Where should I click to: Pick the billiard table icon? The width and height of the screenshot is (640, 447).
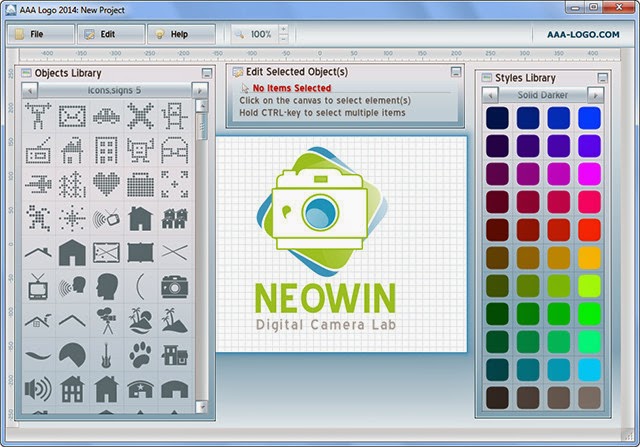[x=107, y=253]
